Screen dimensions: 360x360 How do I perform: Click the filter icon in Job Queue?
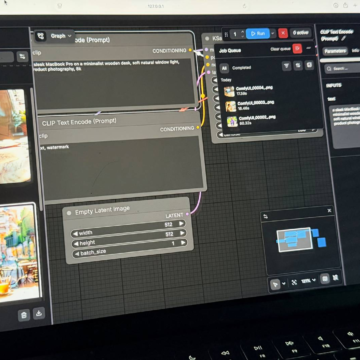[287, 66]
